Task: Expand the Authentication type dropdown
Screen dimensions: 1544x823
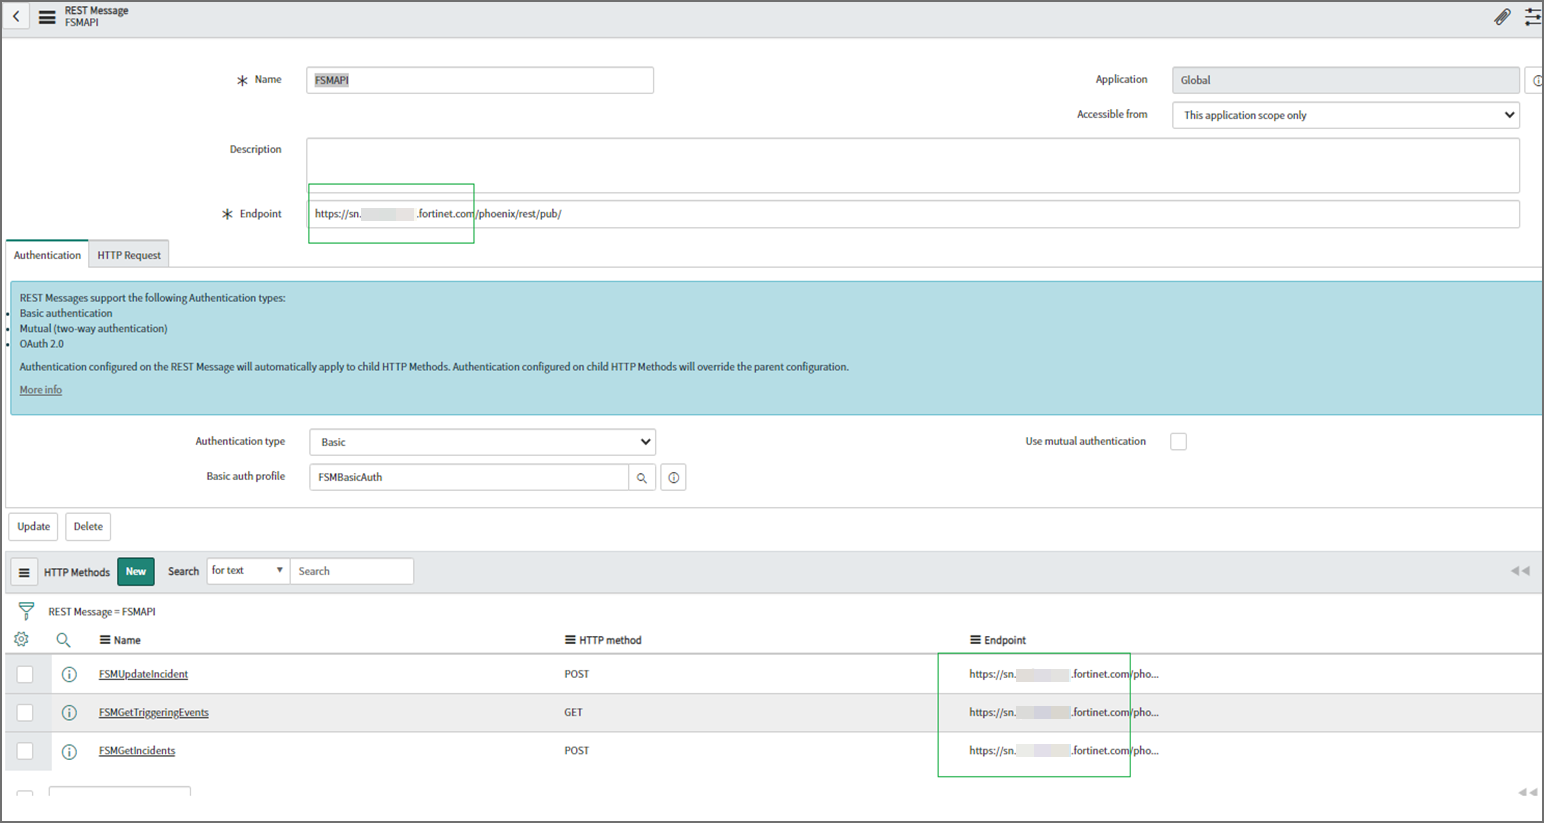Action: click(x=482, y=442)
